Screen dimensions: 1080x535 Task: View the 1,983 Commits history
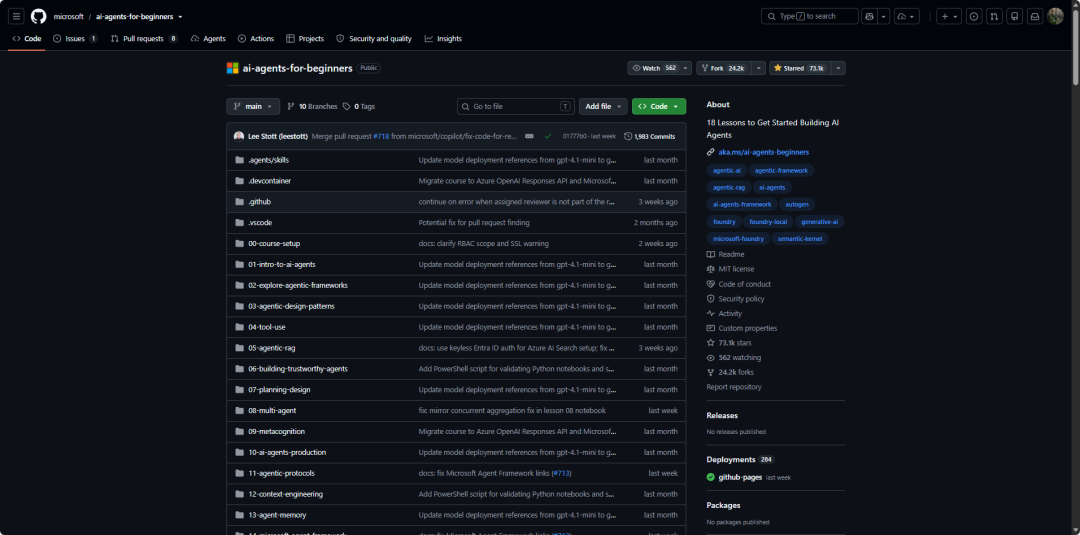[650, 136]
